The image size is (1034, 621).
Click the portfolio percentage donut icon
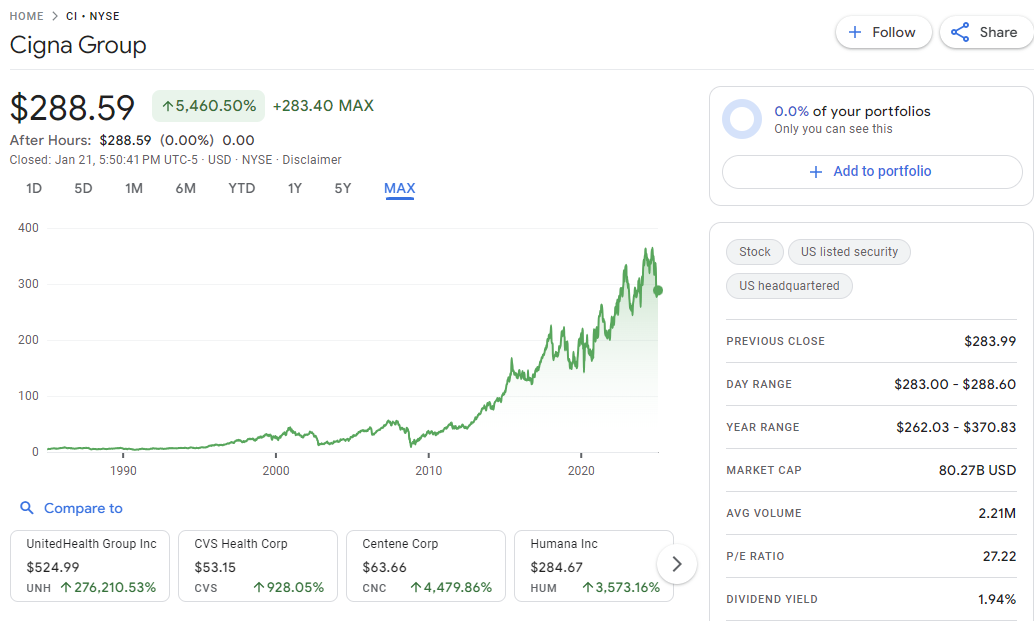click(x=742, y=119)
